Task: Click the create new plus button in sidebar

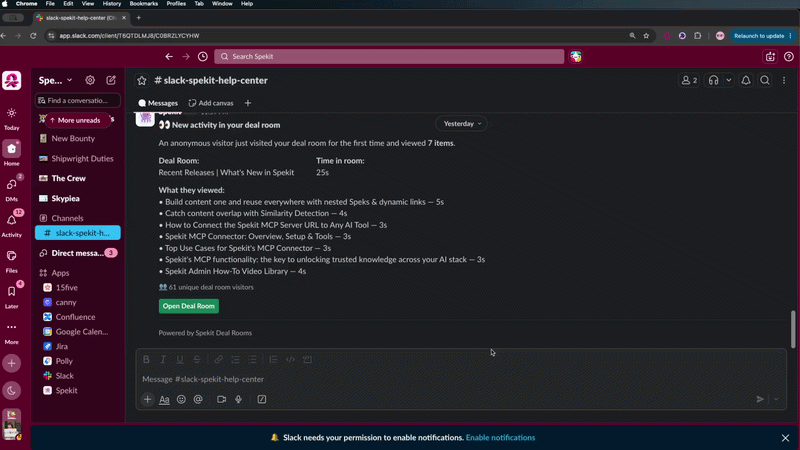Action: (11, 364)
